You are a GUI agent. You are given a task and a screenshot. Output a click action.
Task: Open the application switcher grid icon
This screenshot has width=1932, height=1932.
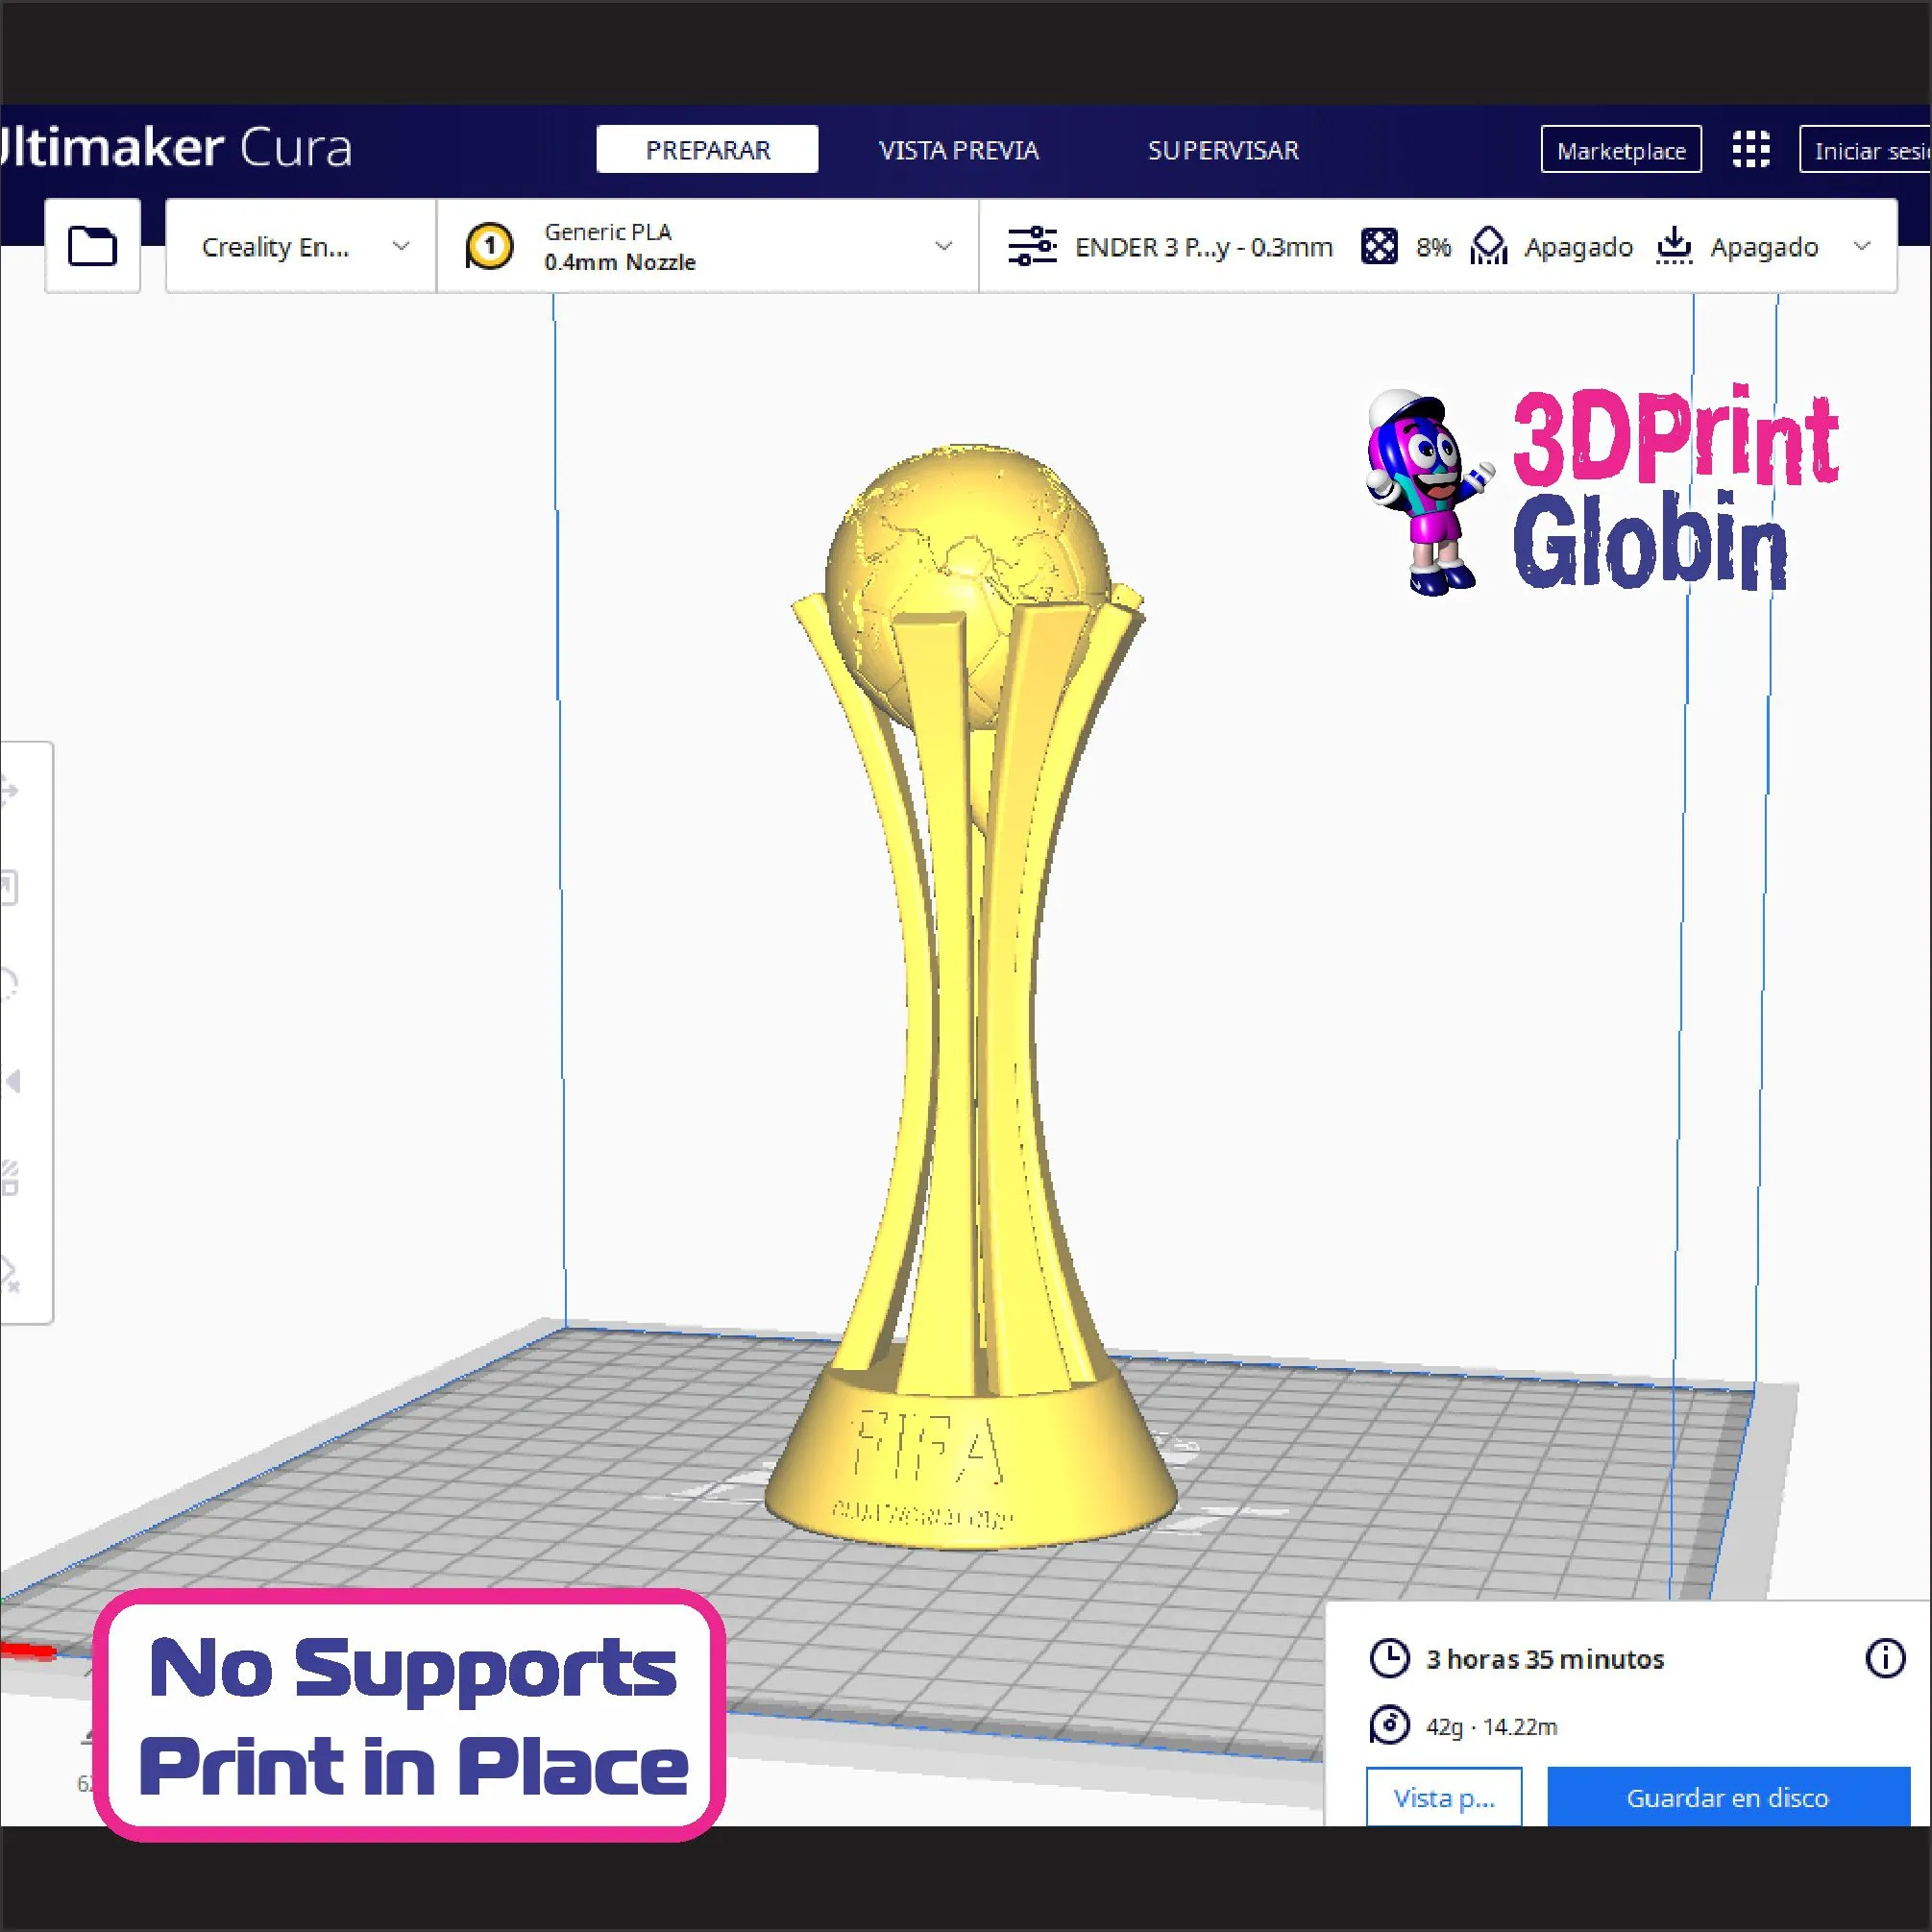coord(1750,149)
